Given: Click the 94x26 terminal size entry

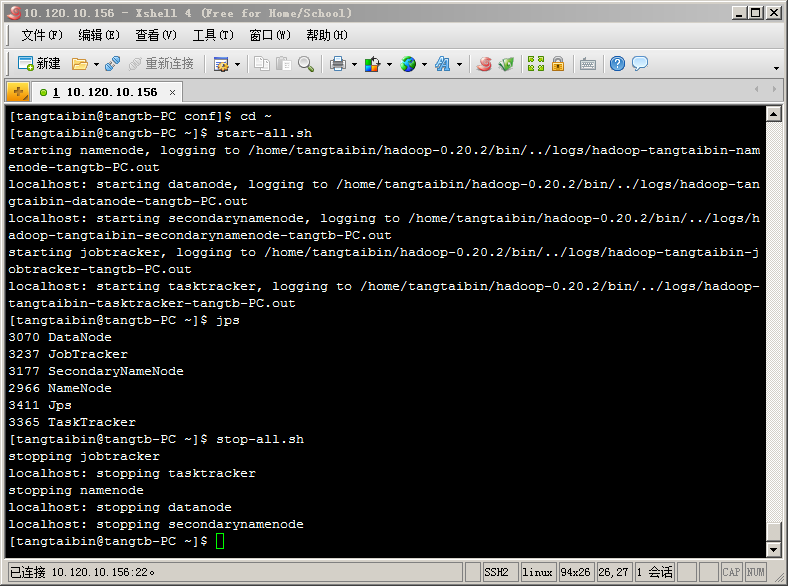Looking at the screenshot, I should [x=575, y=572].
